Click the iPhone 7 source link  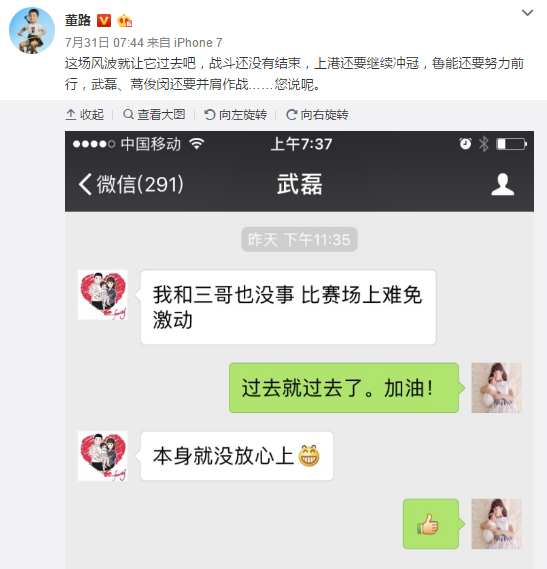tap(198, 43)
